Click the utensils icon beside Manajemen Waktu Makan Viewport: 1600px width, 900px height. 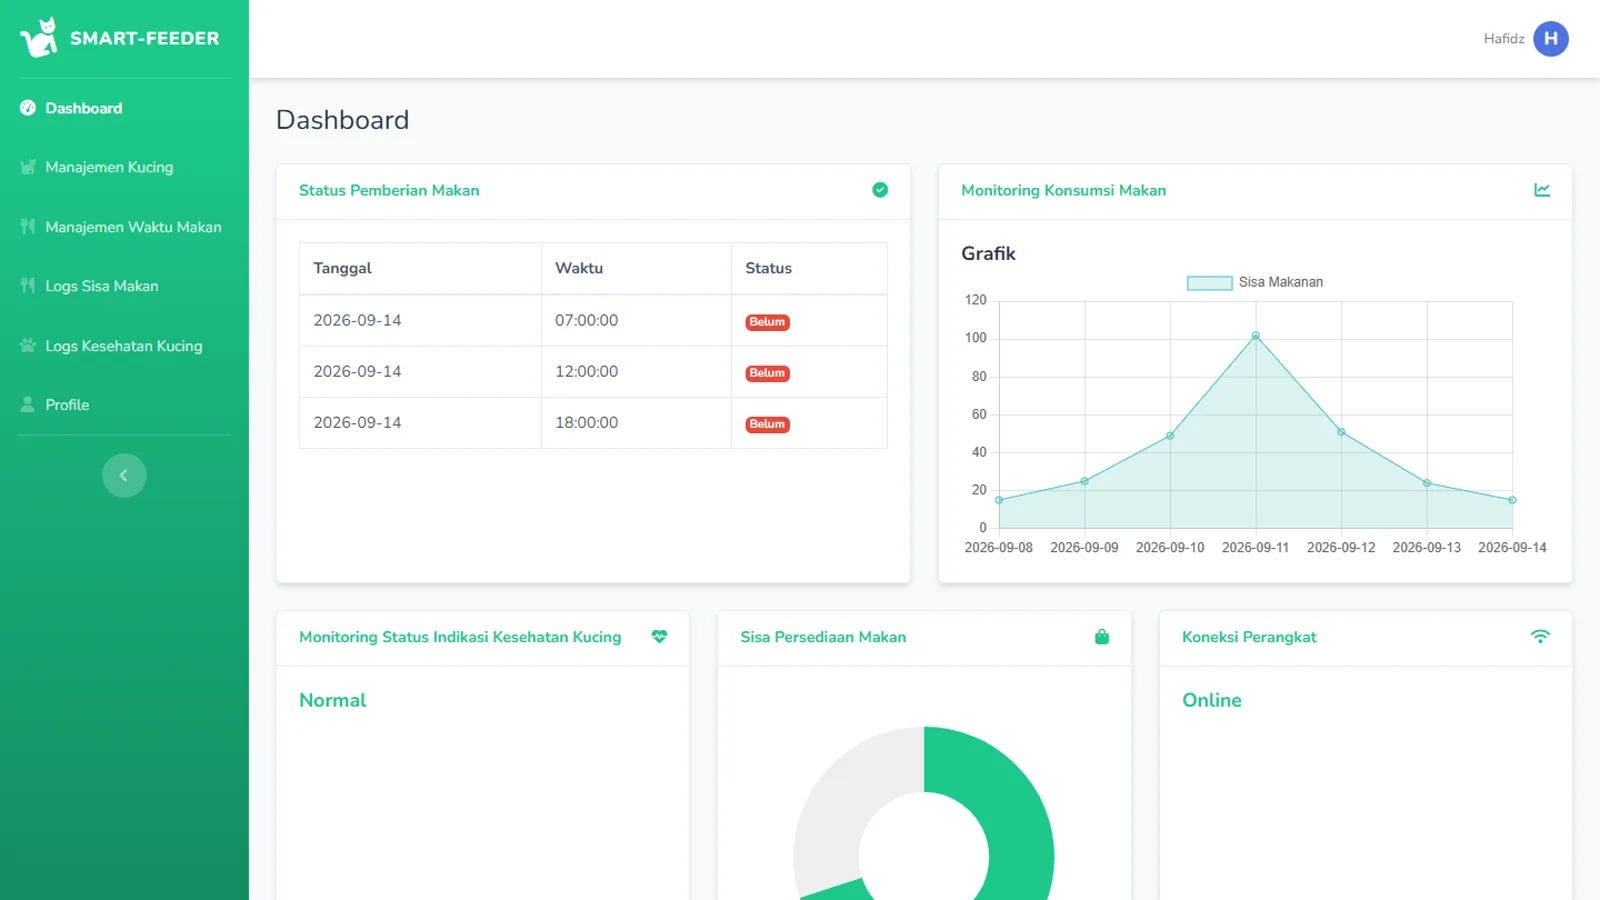pyautogui.click(x=28, y=227)
